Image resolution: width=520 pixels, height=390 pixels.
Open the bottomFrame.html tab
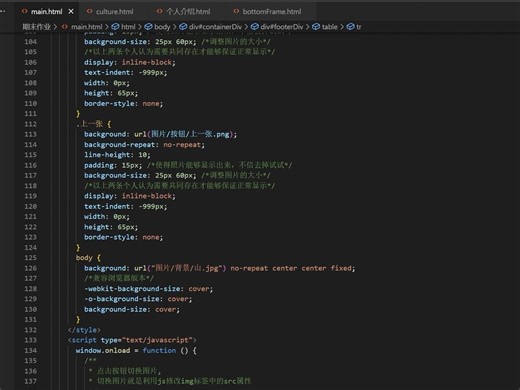(272, 12)
